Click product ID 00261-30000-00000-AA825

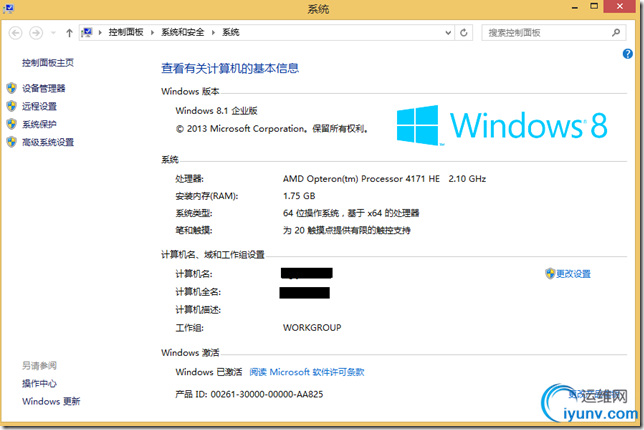click(x=267, y=394)
